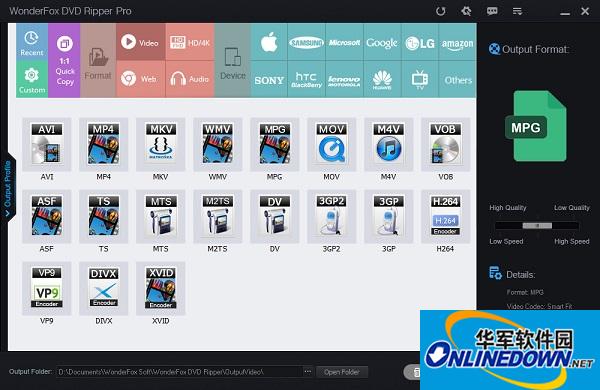
Task: Open Amazon device profiles
Action: point(457,42)
